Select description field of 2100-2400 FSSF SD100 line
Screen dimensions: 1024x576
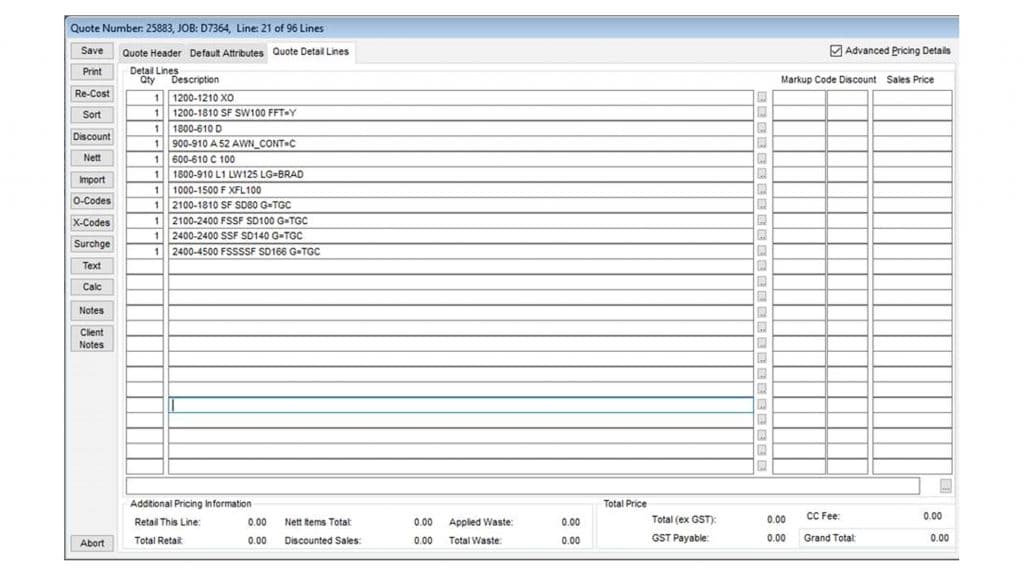tap(460, 221)
